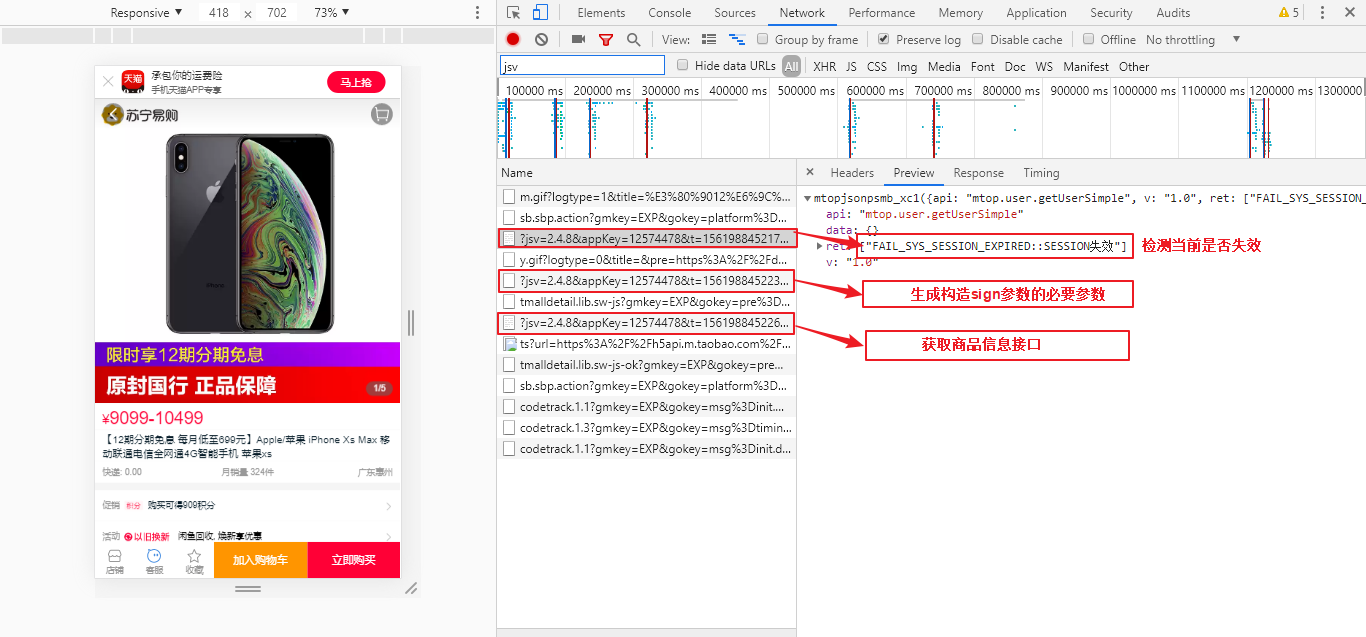Open the Application panel
This screenshot has width=1366, height=637.
pyautogui.click(x=1036, y=13)
